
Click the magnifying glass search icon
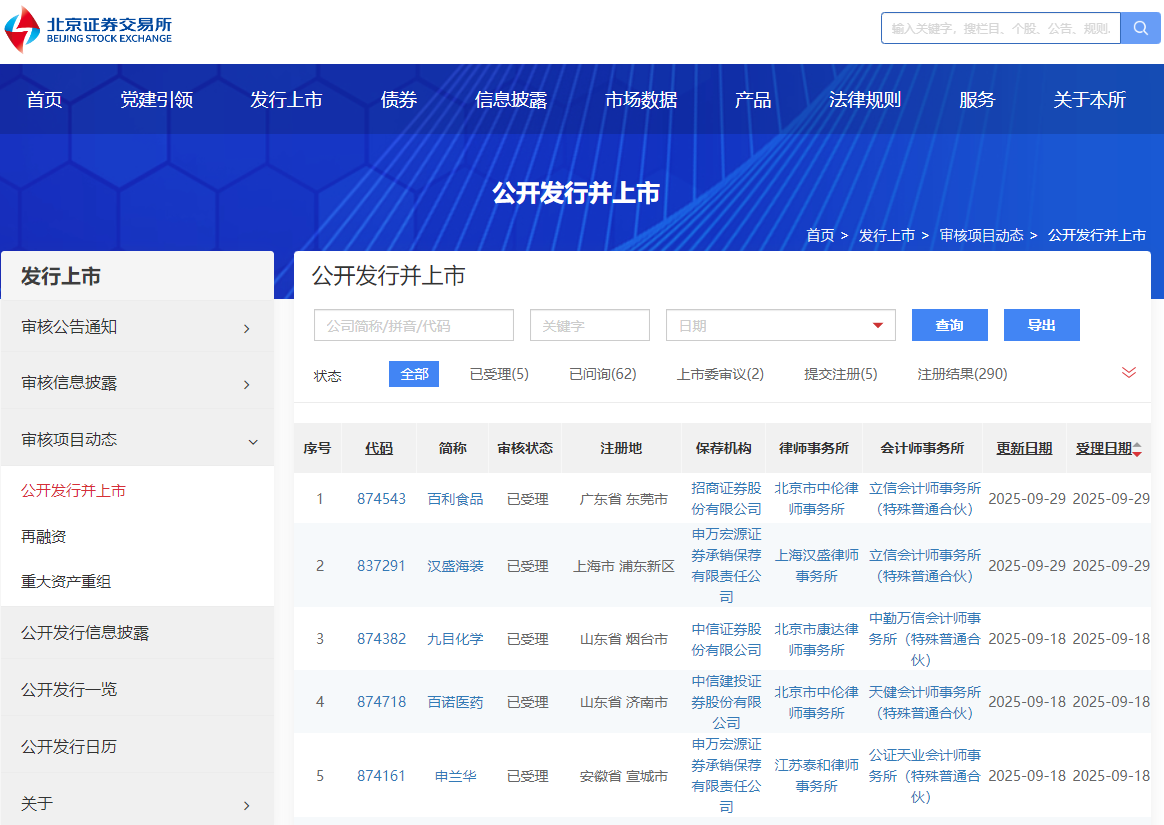pos(1140,28)
